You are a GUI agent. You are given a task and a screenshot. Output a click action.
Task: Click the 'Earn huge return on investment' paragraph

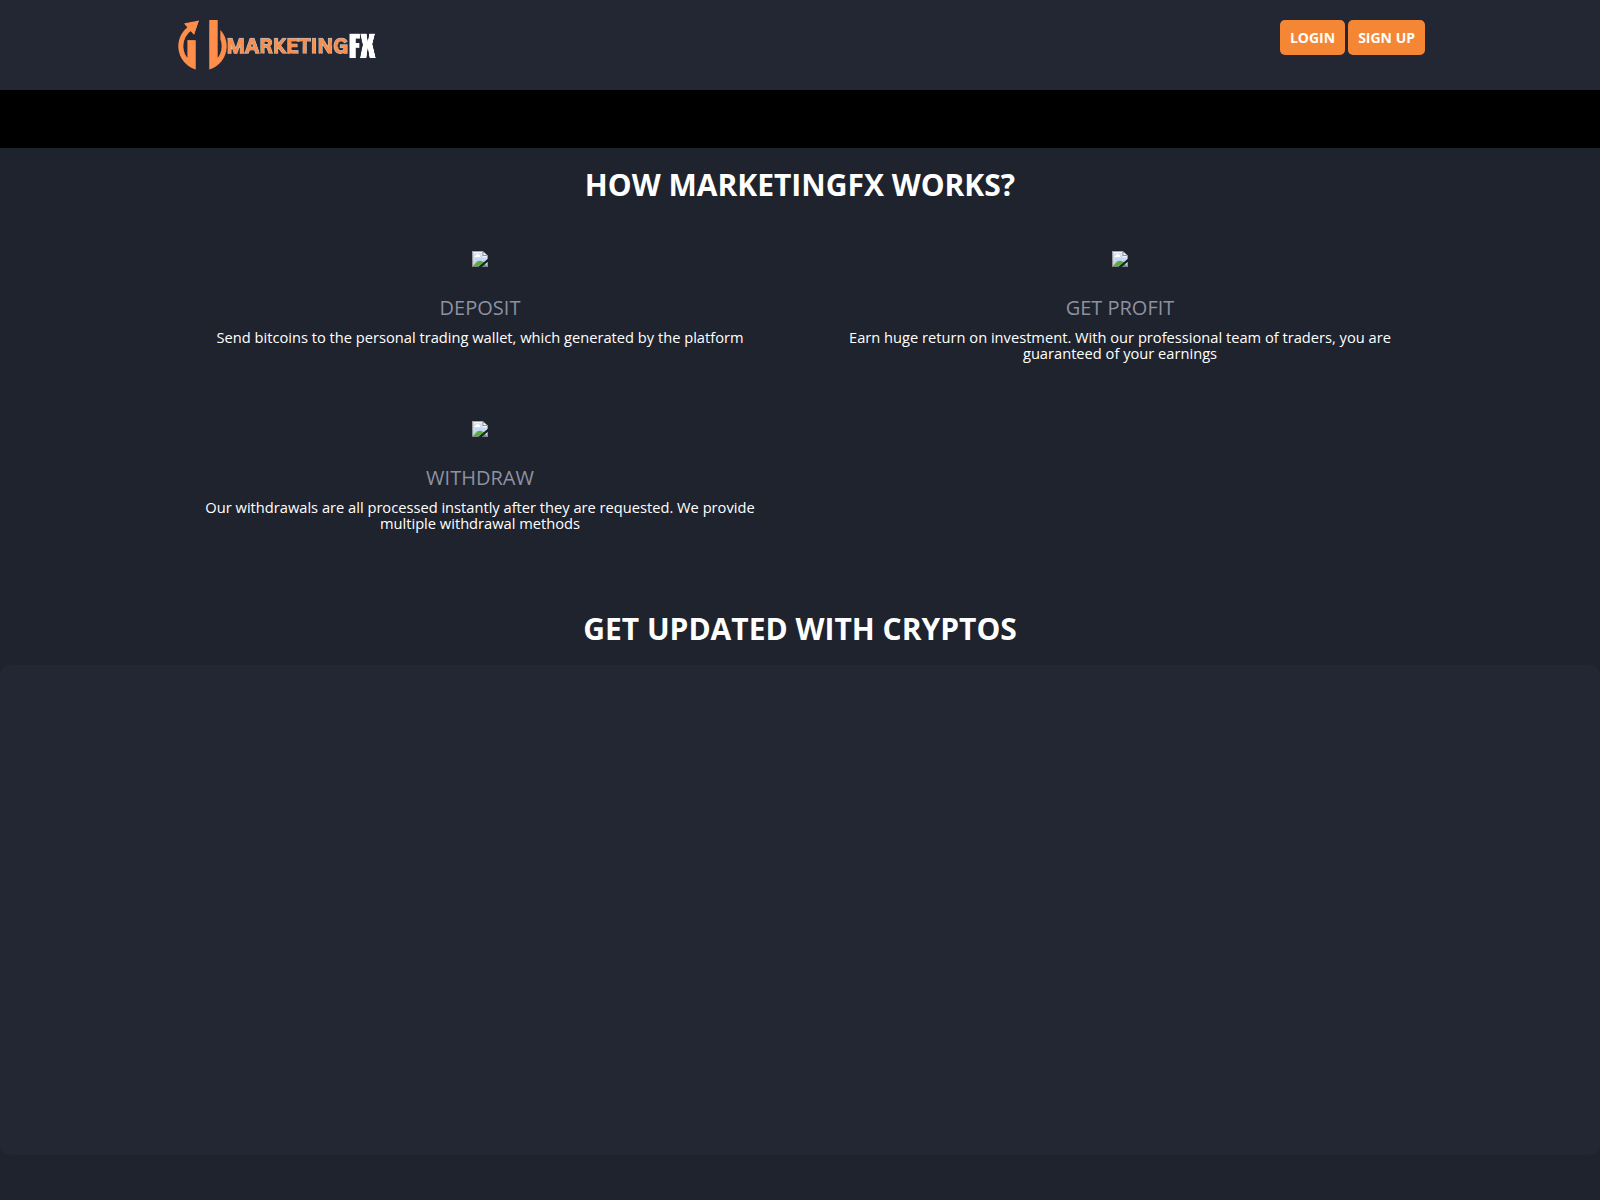pyautogui.click(x=1120, y=346)
